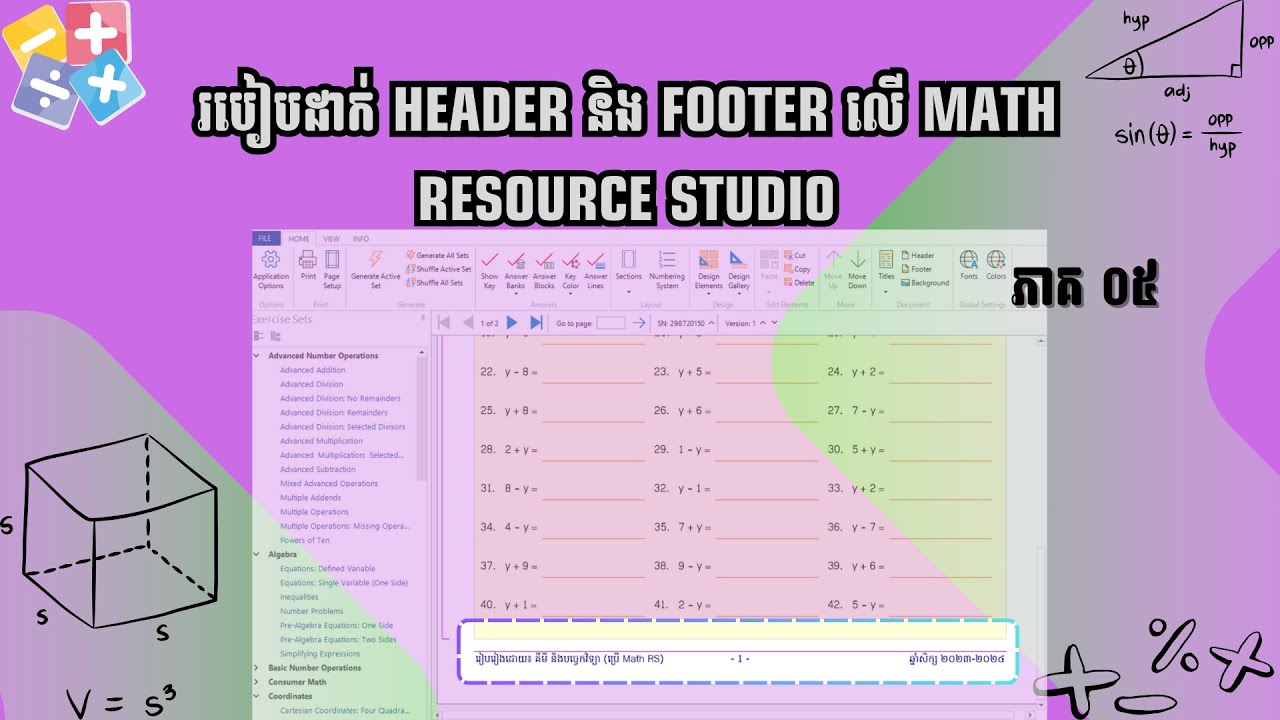This screenshot has height=720, width=1280.
Task: Open the Sections dropdown
Action: (629, 270)
